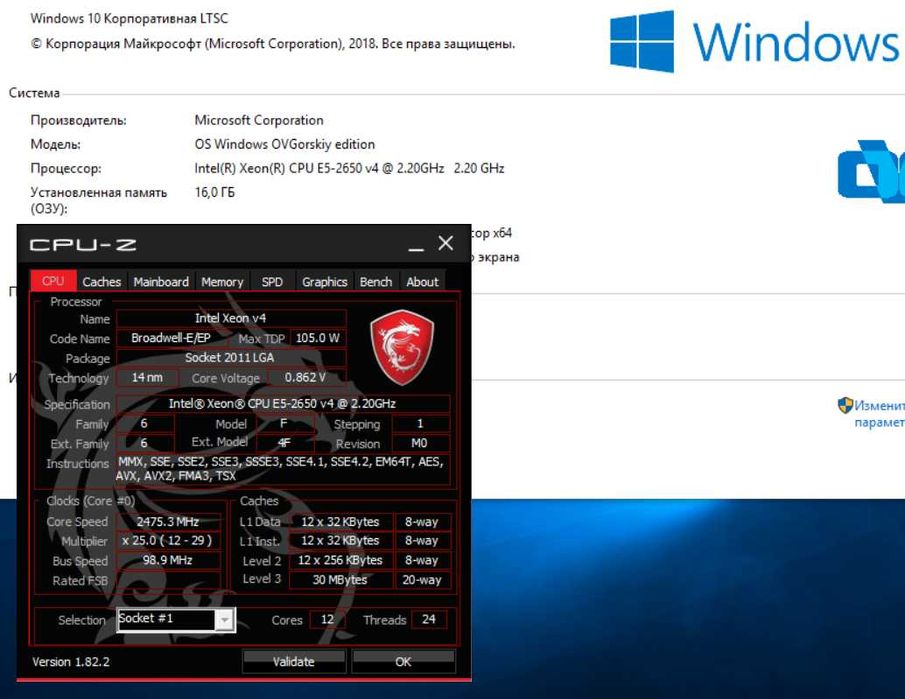Open the CPU tab in CPU-Z
This screenshot has height=699, width=905.
(53, 281)
